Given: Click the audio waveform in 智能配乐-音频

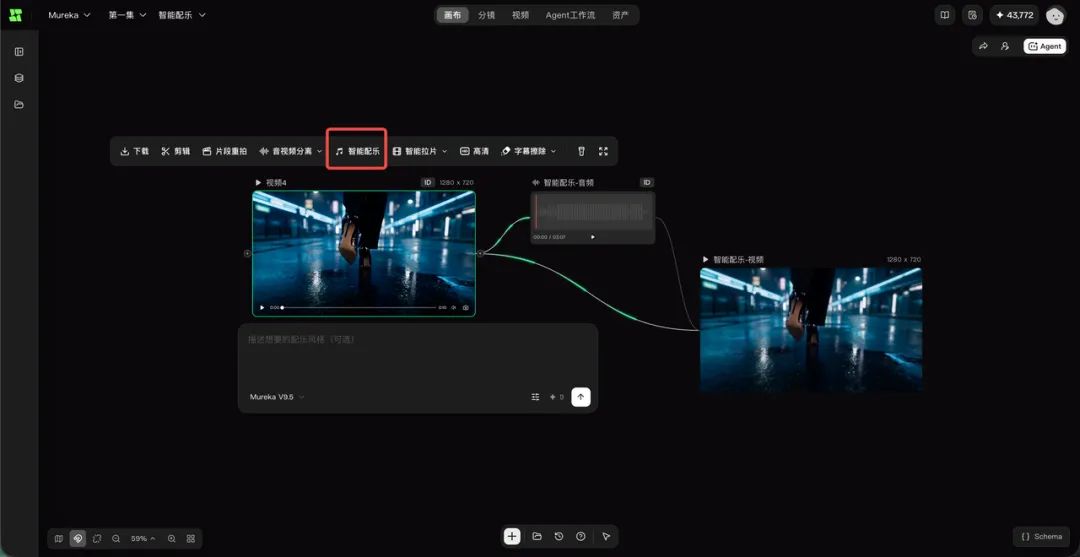Looking at the screenshot, I should coord(592,212).
